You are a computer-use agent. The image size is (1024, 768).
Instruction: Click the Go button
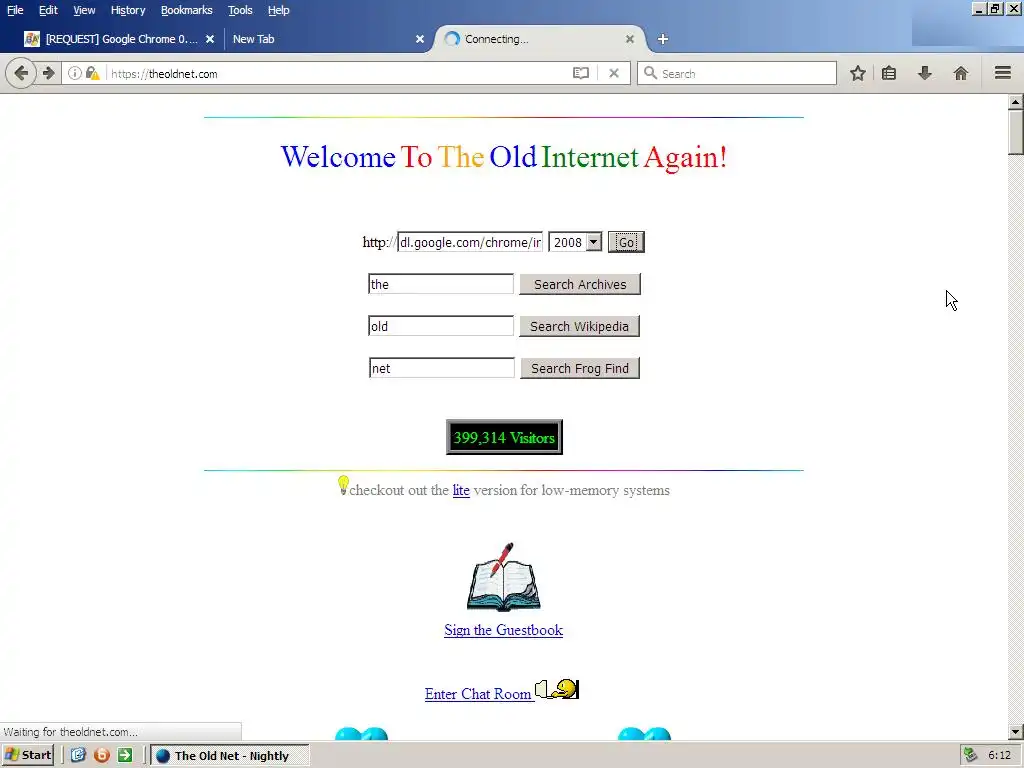tap(626, 242)
